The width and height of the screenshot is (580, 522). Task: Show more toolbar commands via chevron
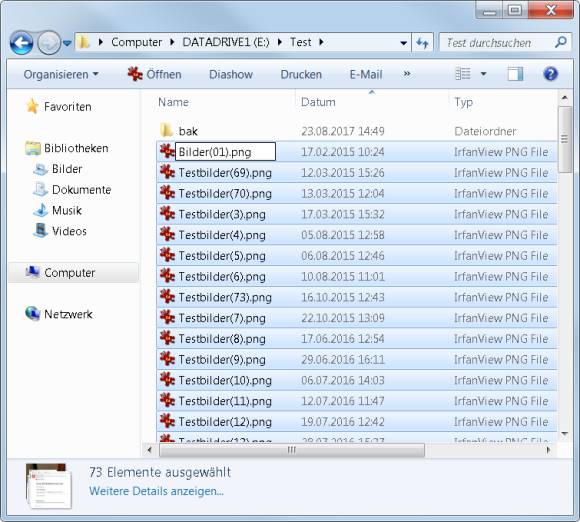[407, 74]
